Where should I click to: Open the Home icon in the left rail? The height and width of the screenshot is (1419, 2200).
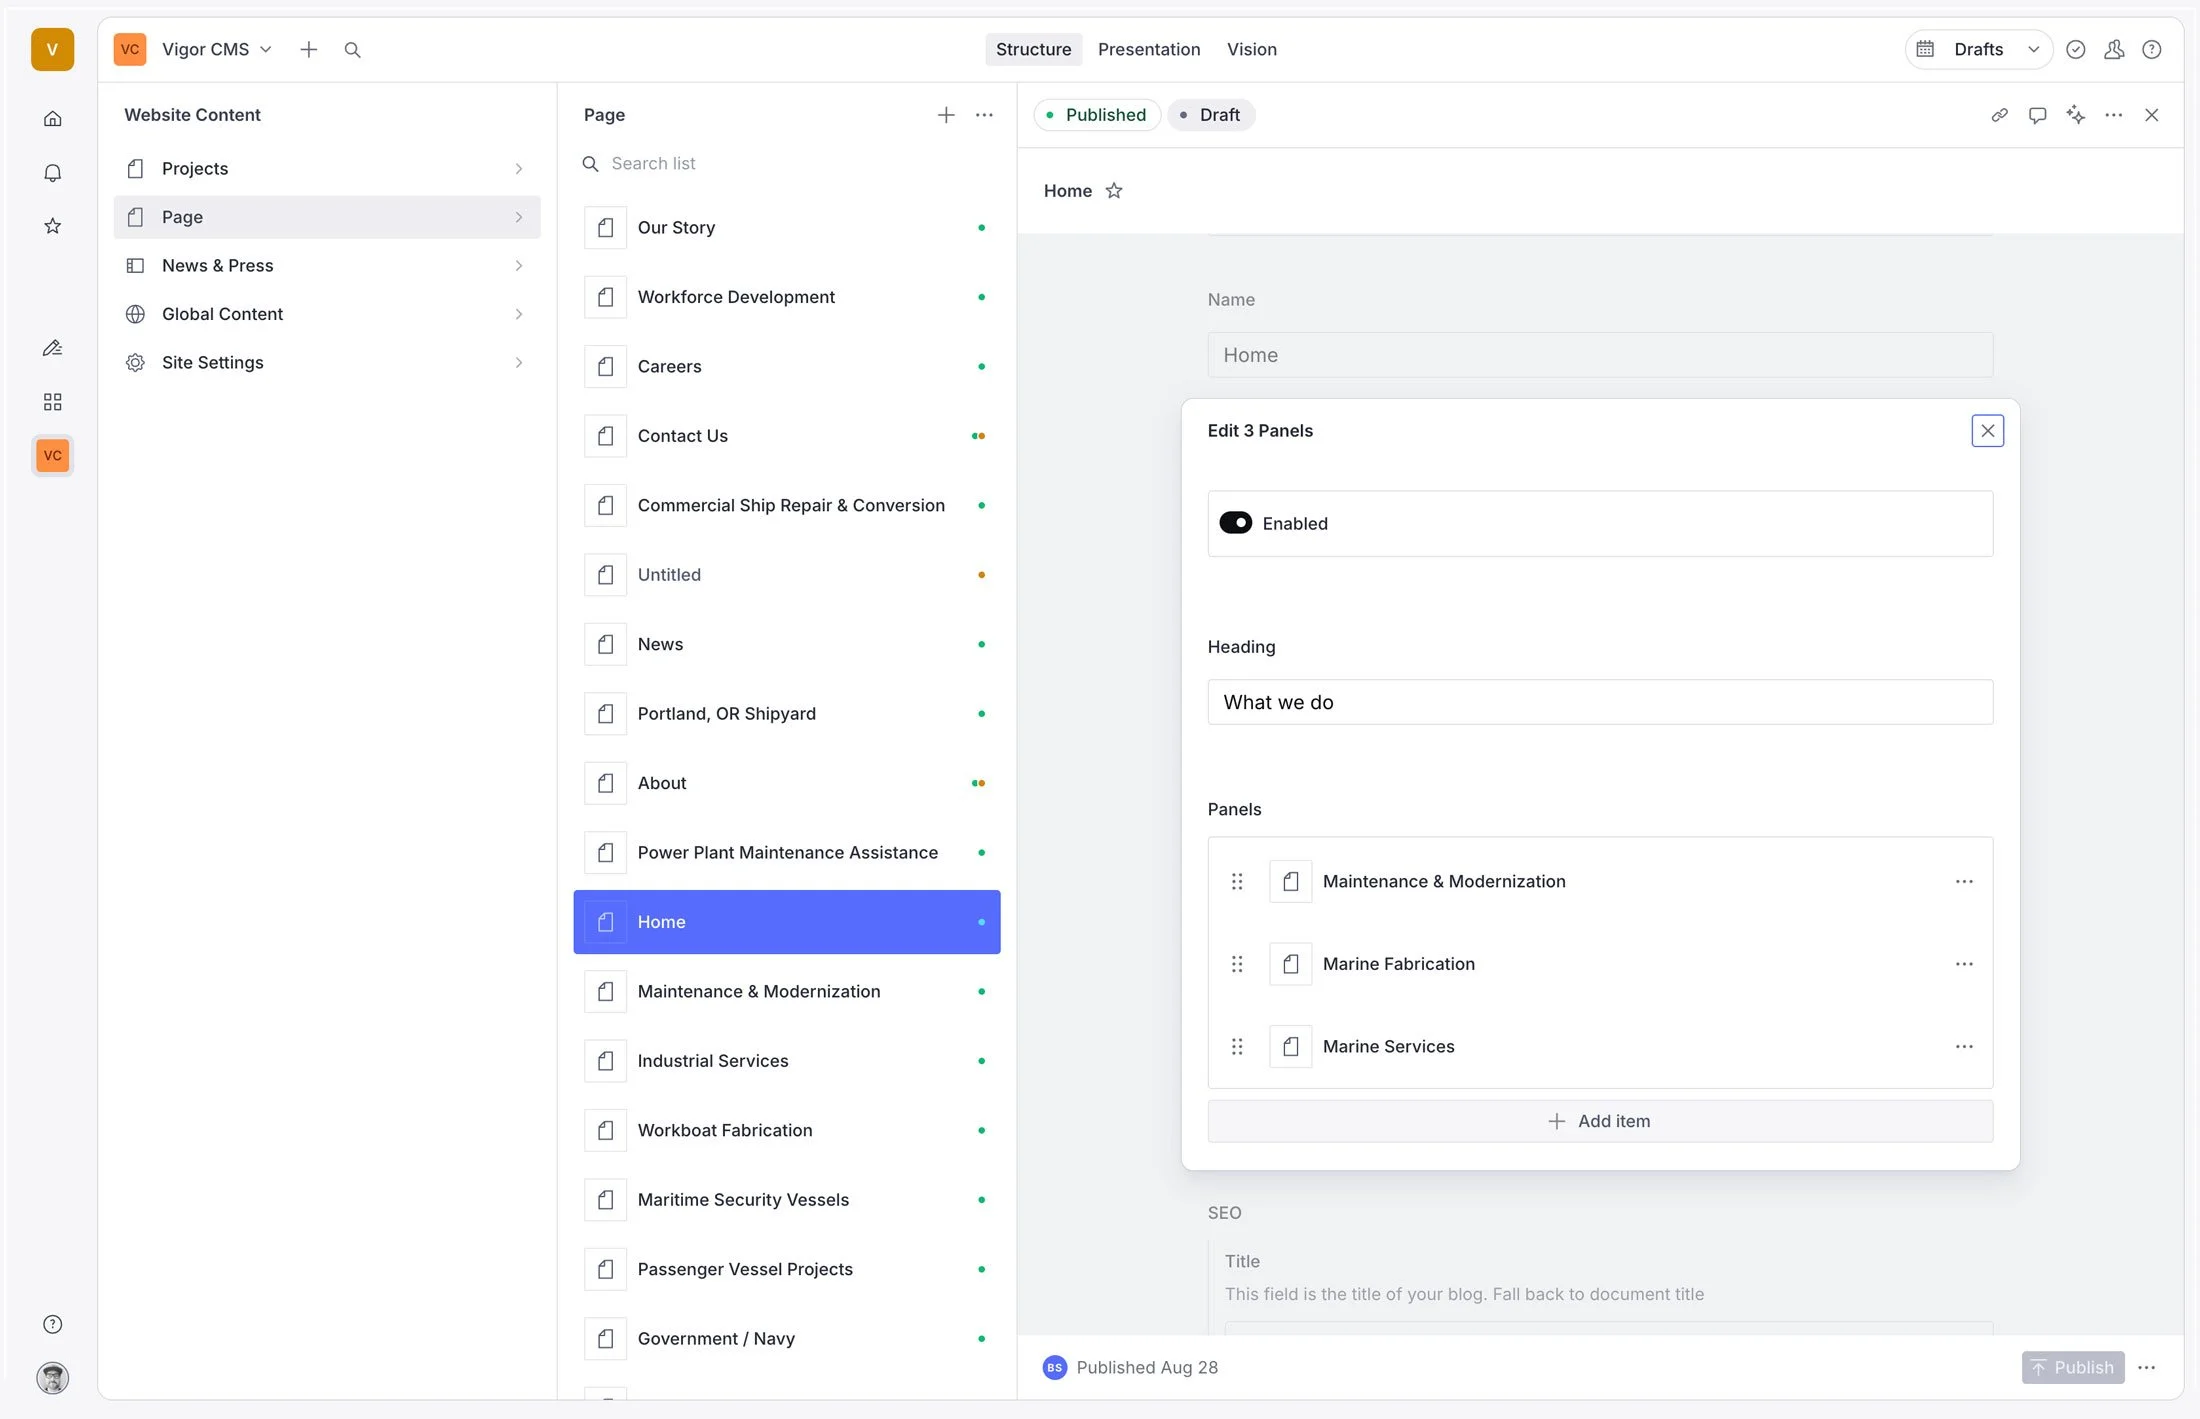52,117
